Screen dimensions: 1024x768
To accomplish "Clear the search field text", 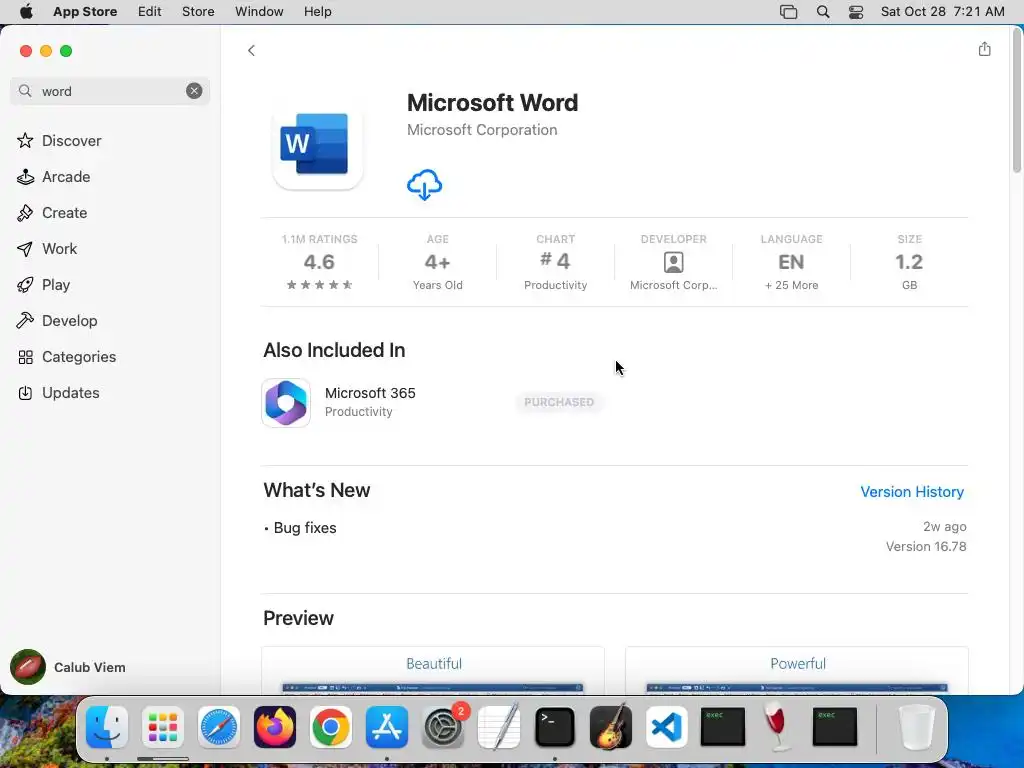I will (194, 91).
